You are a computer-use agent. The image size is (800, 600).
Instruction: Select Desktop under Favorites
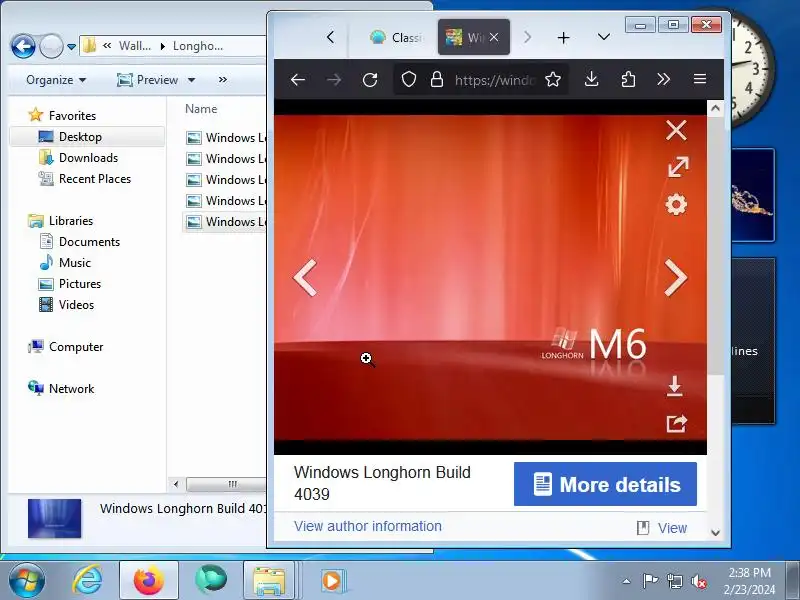pos(87,137)
